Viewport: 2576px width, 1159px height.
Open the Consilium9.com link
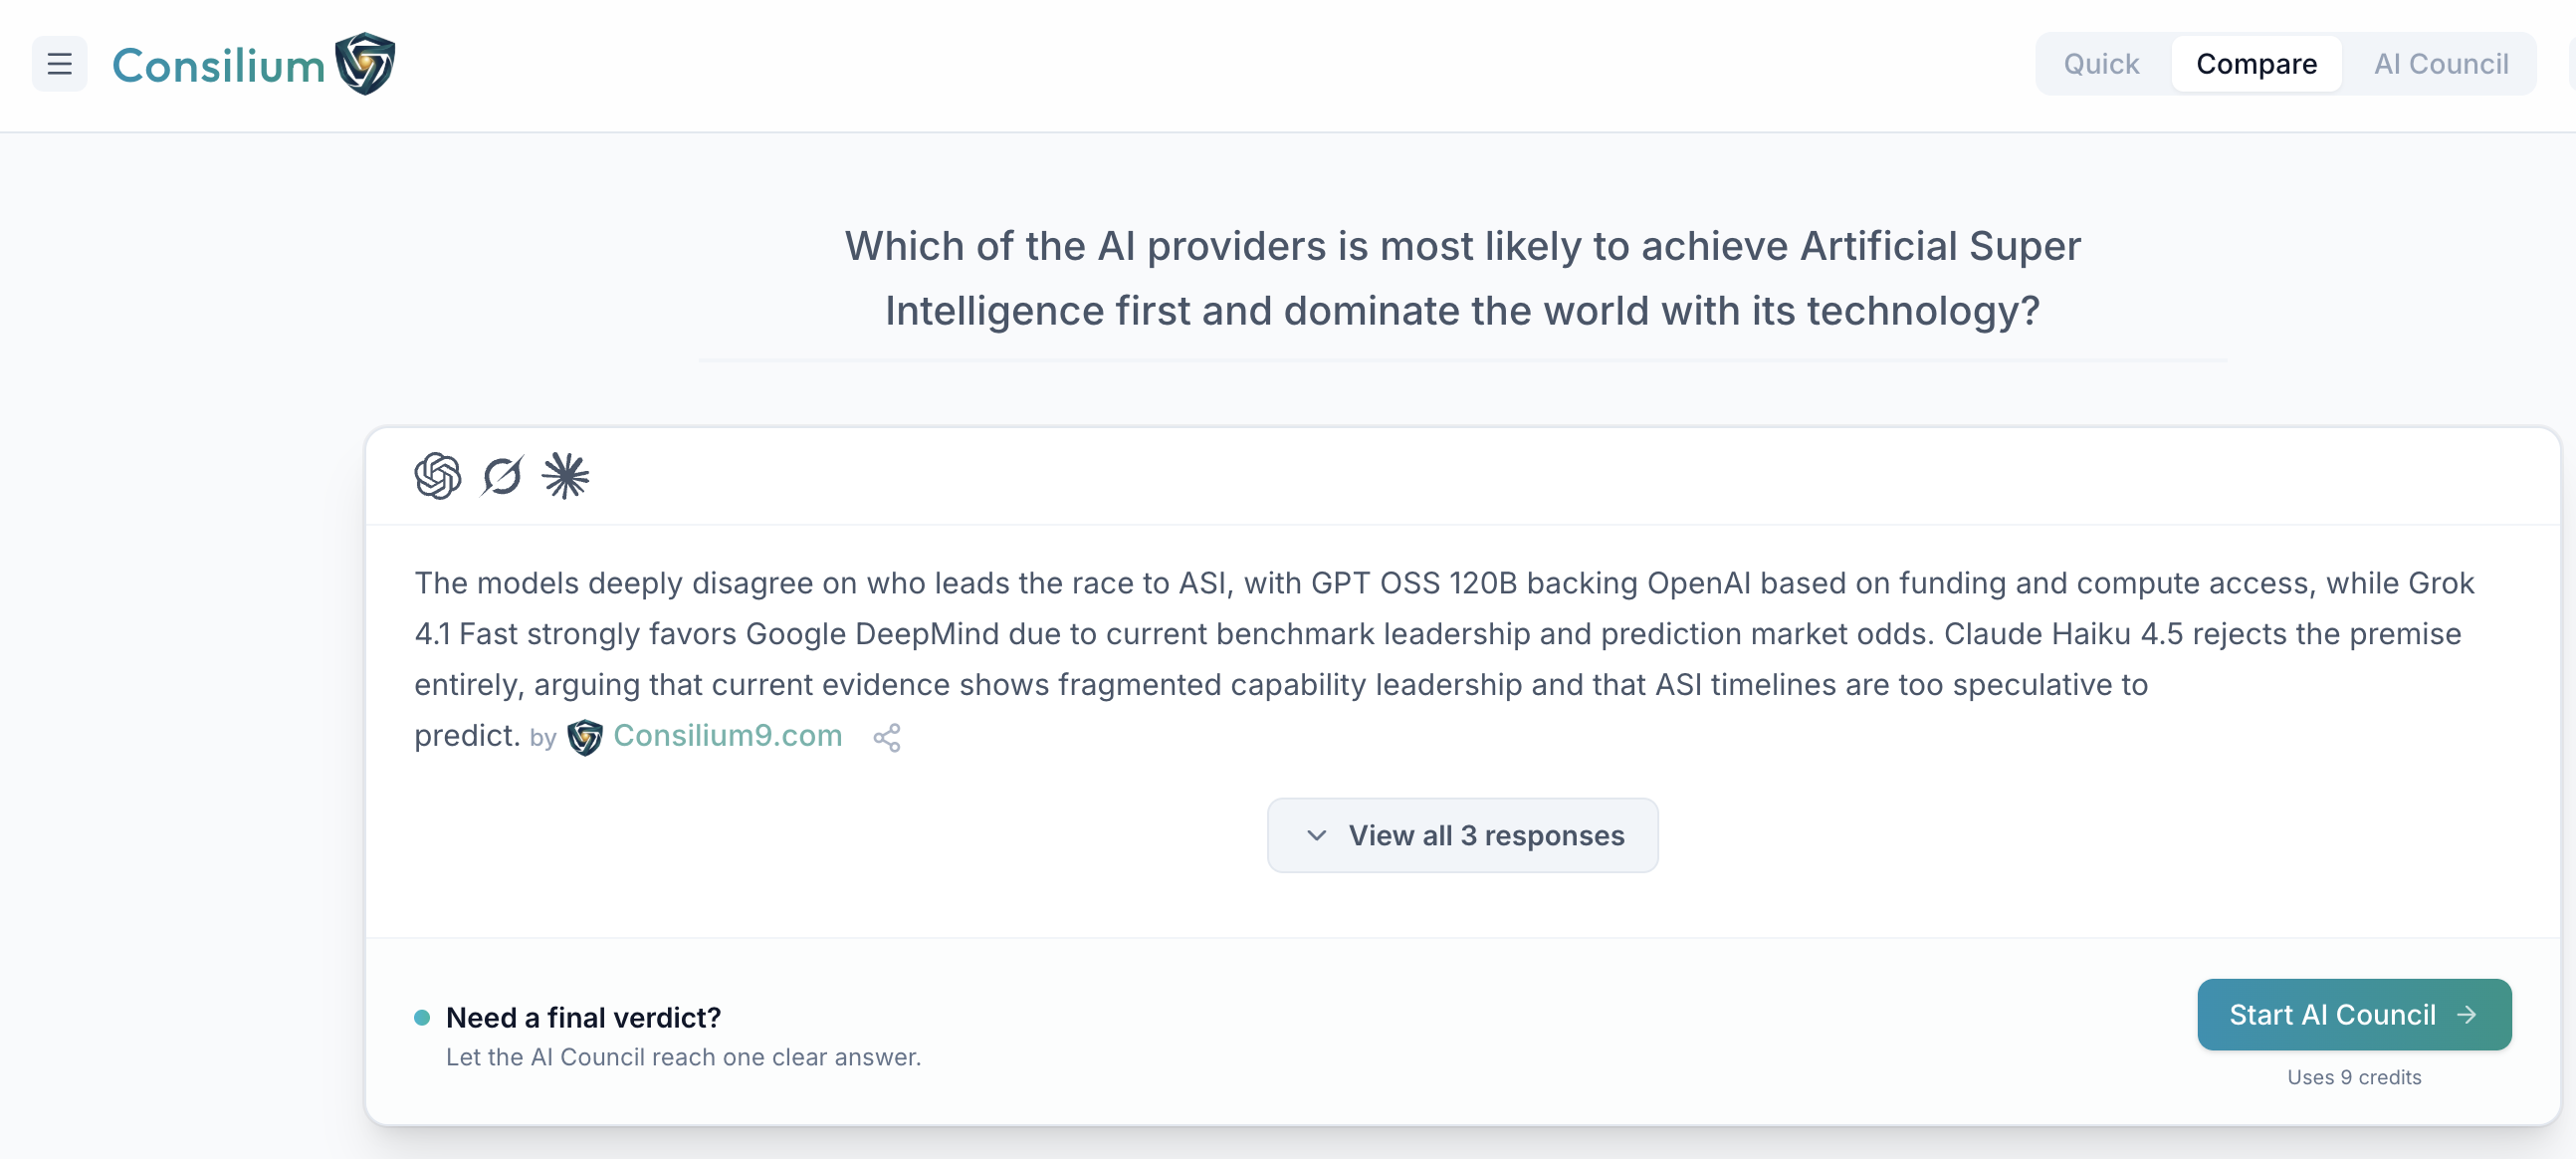pos(727,736)
